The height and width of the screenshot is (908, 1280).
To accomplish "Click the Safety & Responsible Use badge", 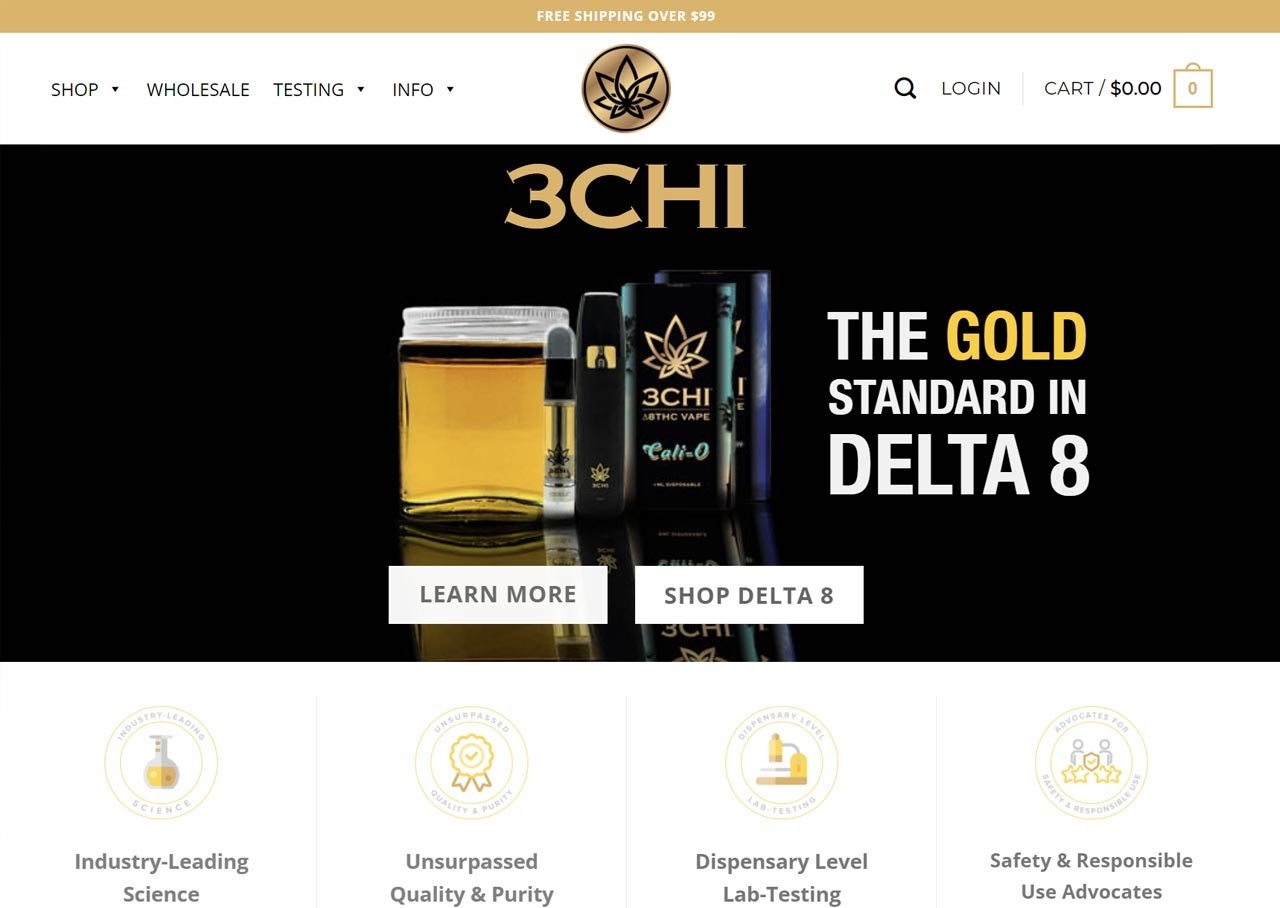I will click(1091, 763).
